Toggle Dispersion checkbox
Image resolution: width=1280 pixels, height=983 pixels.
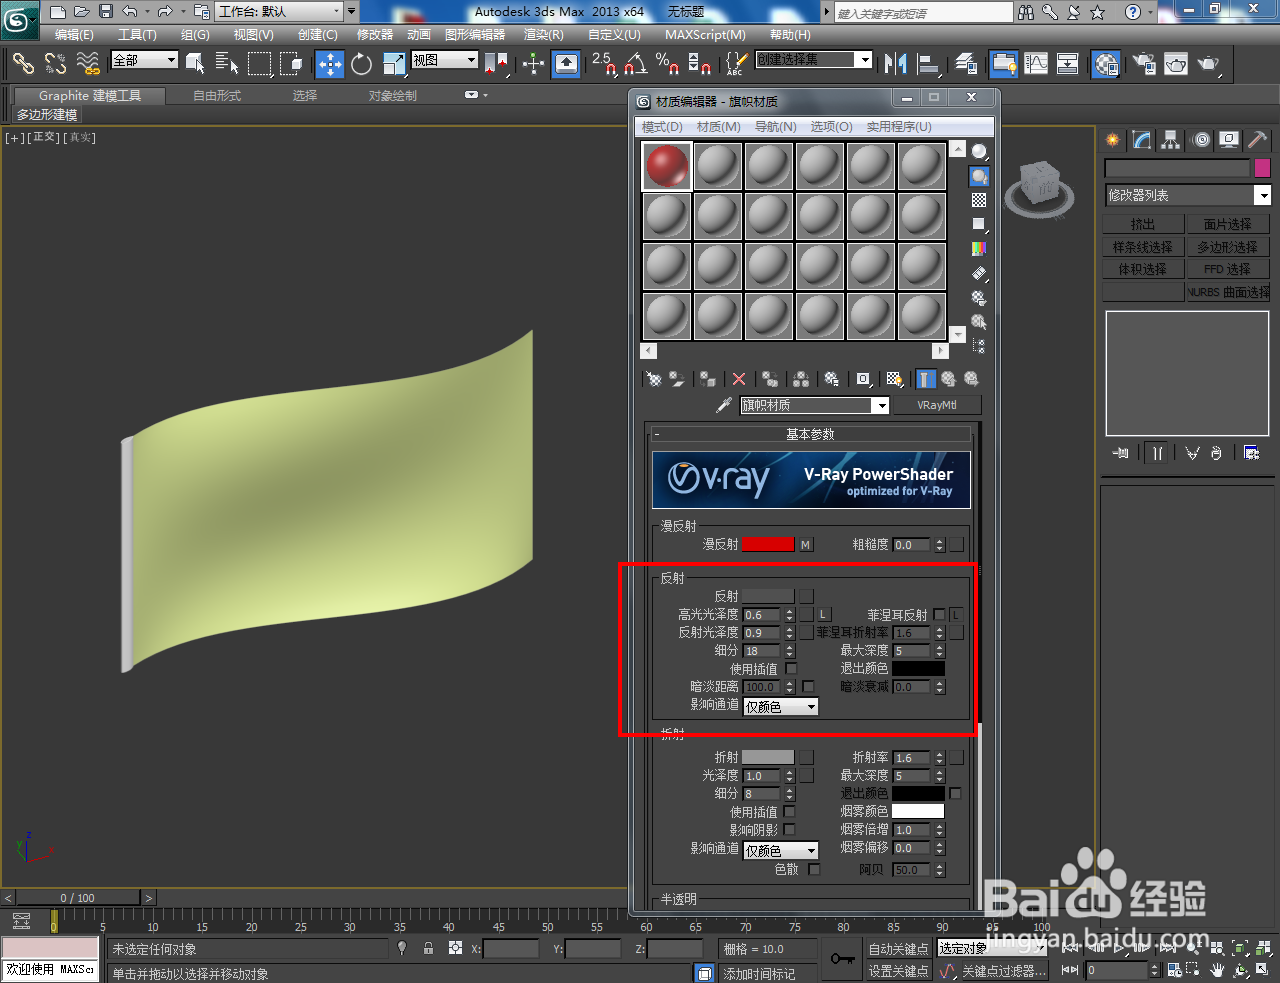814,870
